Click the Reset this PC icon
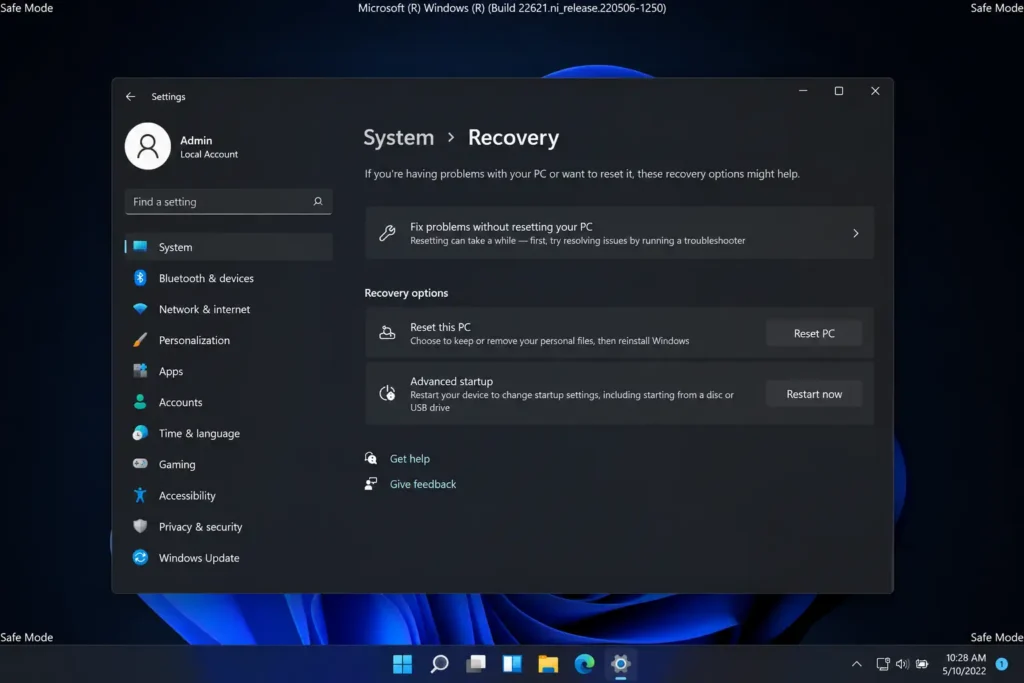The image size is (1024, 683). click(x=387, y=333)
